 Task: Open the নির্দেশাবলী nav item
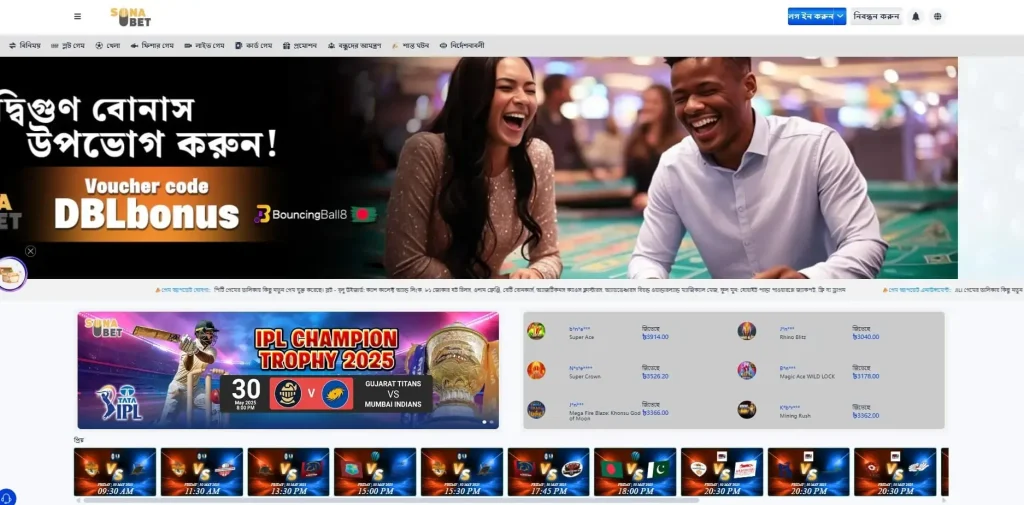462,46
